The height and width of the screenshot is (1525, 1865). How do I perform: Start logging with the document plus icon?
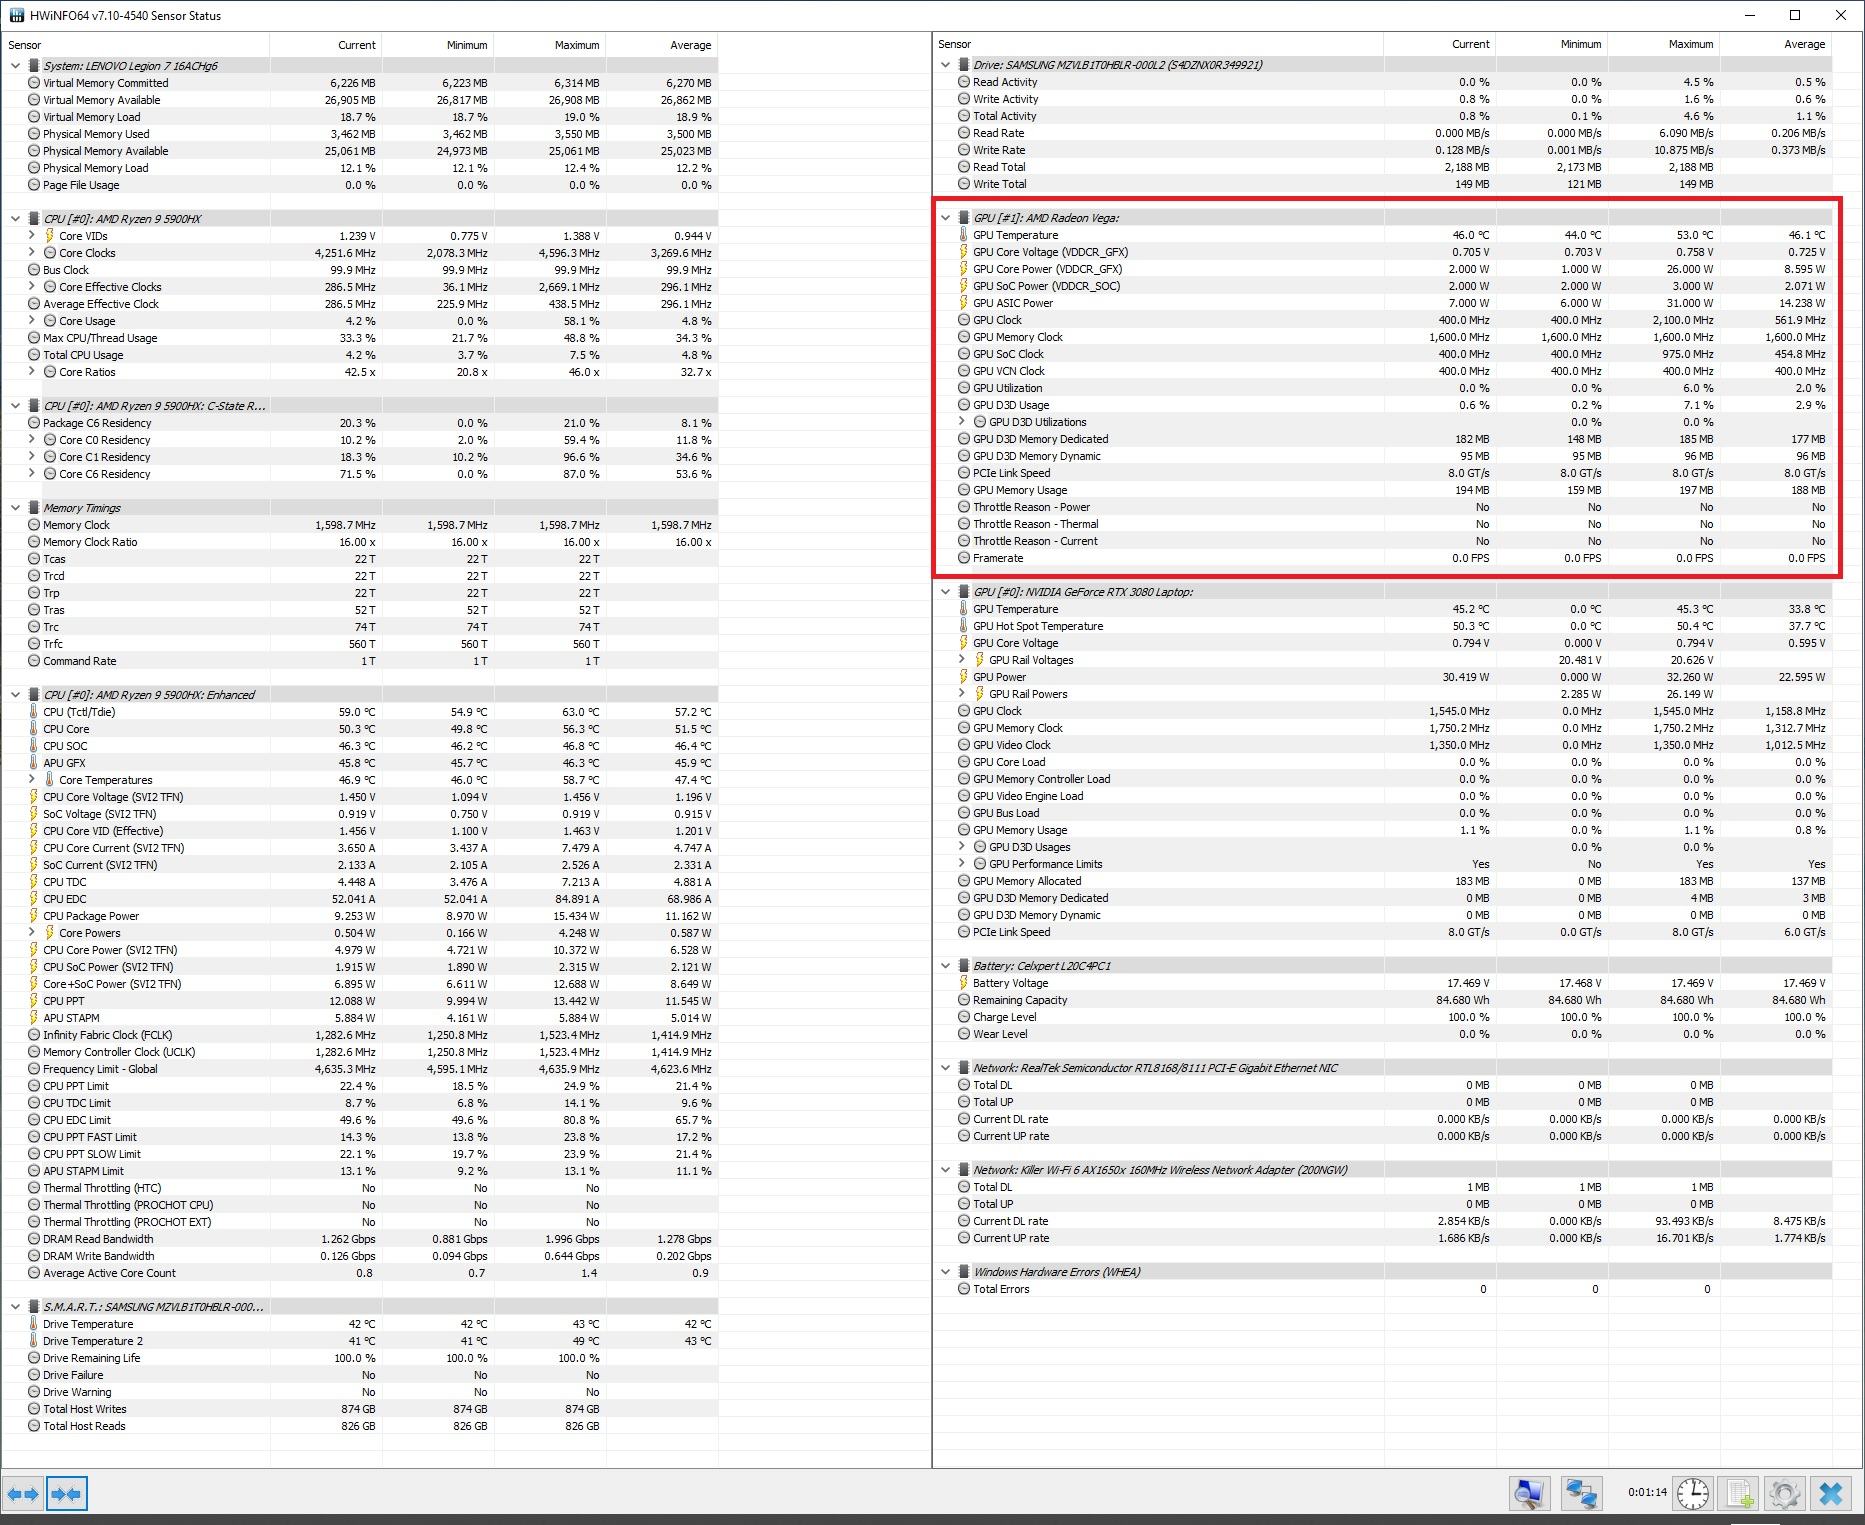(x=1739, y=1494)
